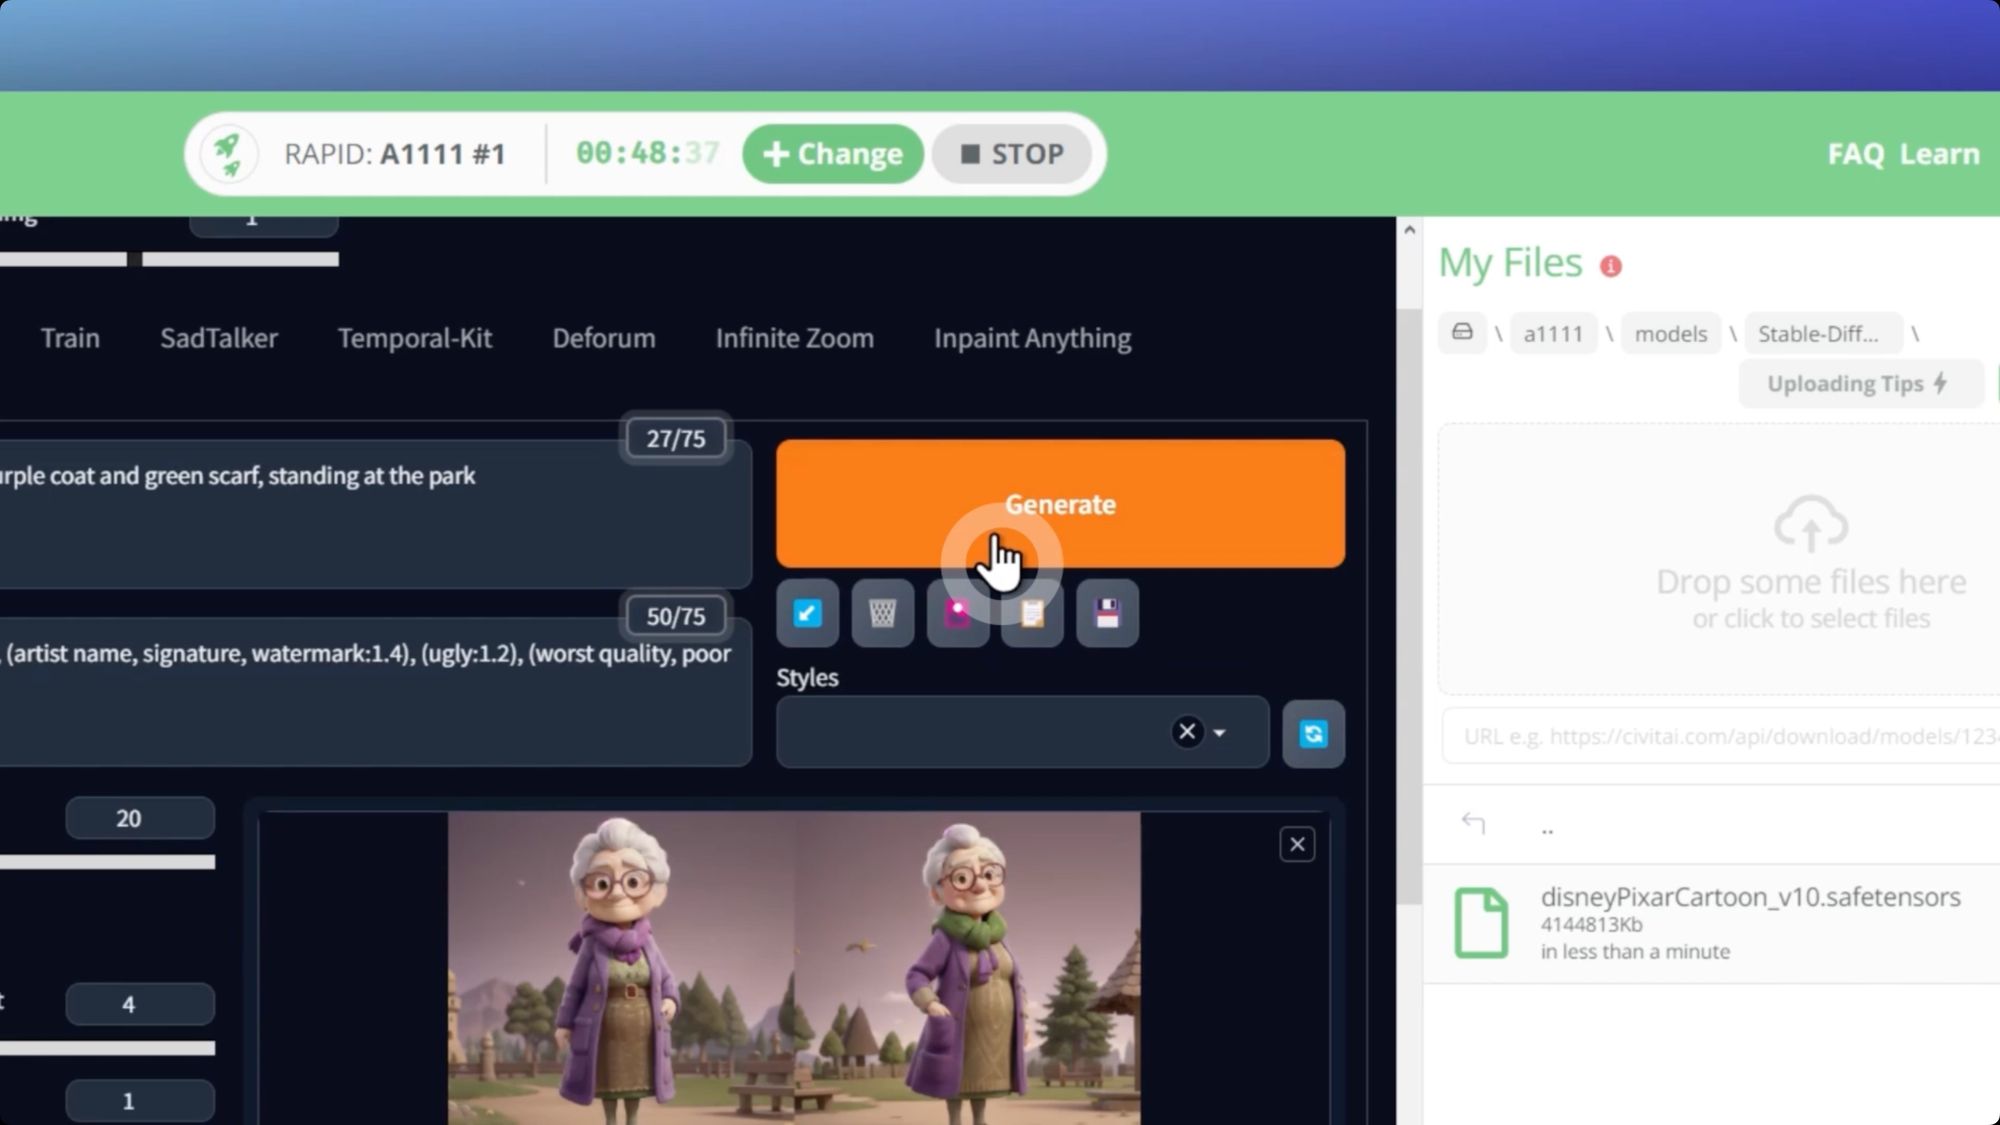Open the Stable-Diff... breadcrumb folder
Image resolution: width=2000 pixels, height=1125 pixels.
click(x=1819, y=334)
